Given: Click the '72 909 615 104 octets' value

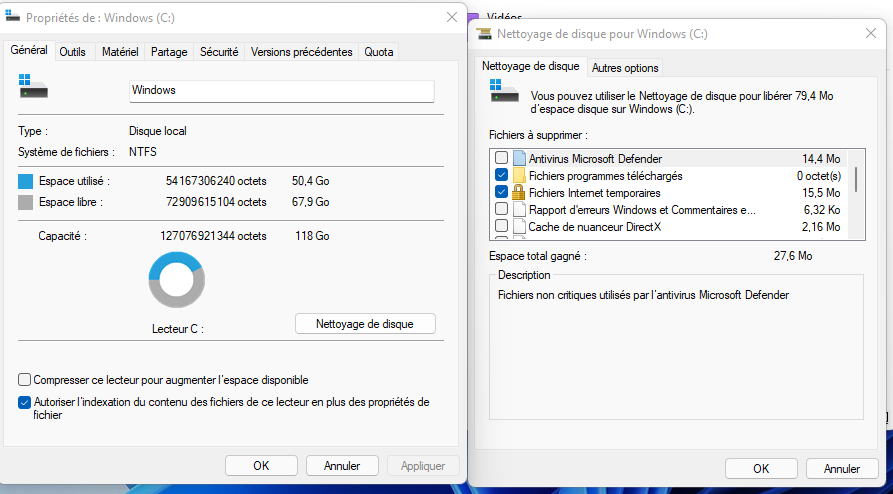Looking at the screenshot, I should (x=216, y=202).
